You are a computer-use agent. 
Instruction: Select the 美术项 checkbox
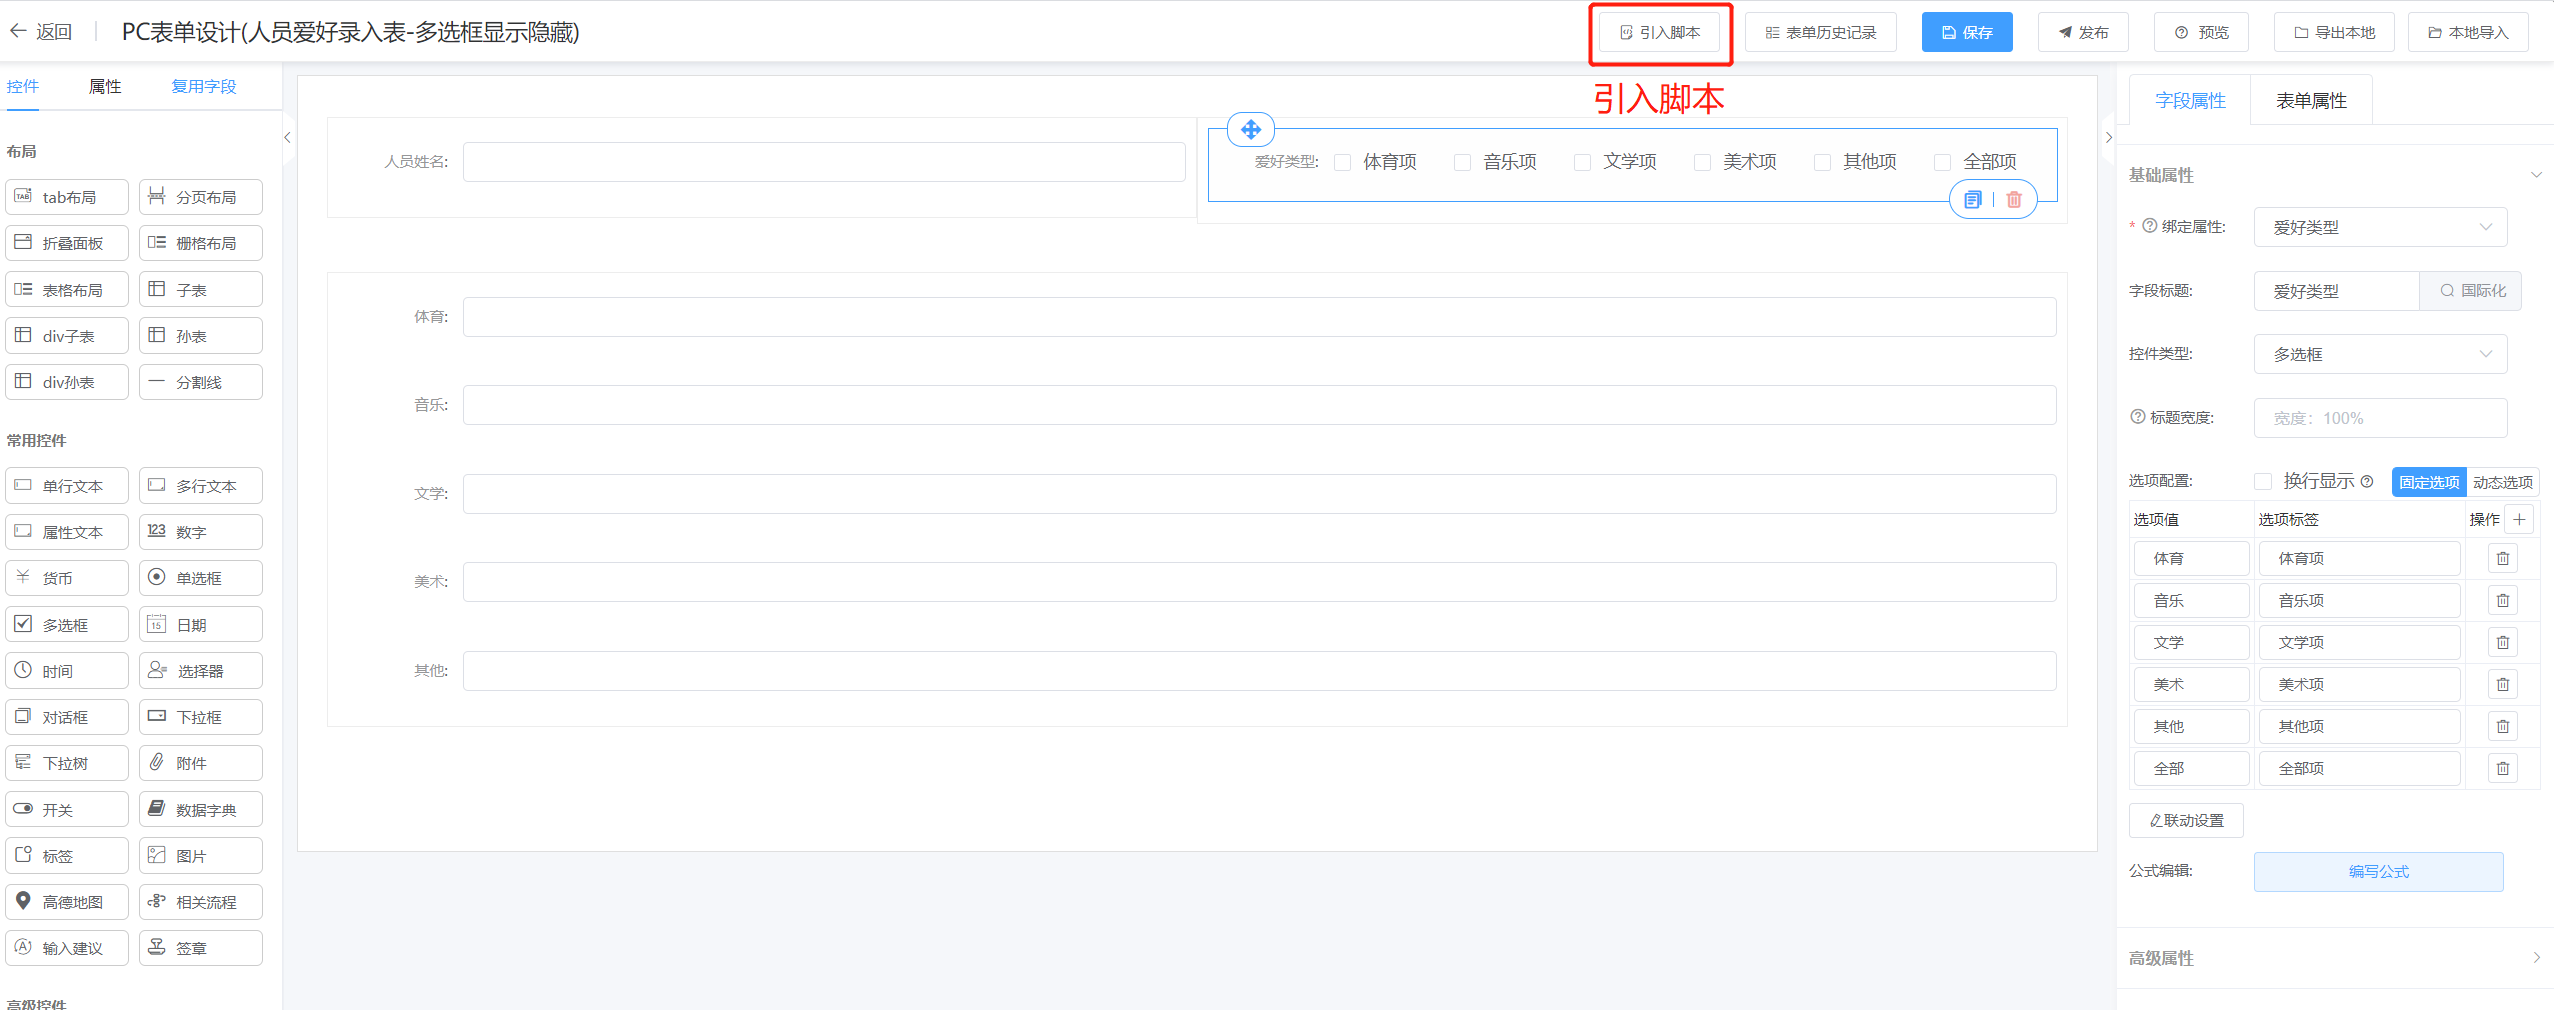click(1703, 162)
